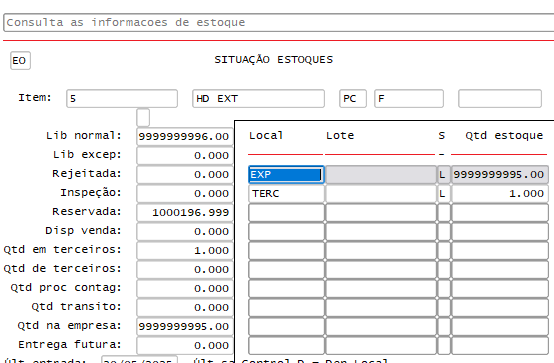Click the field containing F

point(409,98)
